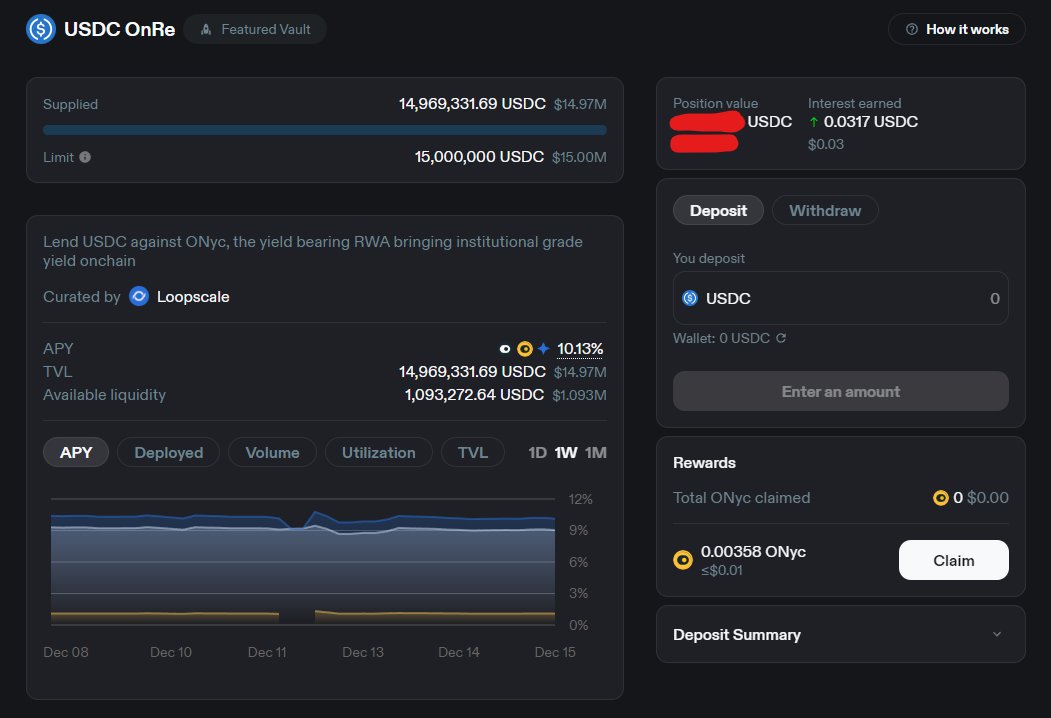Click the 12% chart axis label
1051x718 pixels.
[580, 499]
